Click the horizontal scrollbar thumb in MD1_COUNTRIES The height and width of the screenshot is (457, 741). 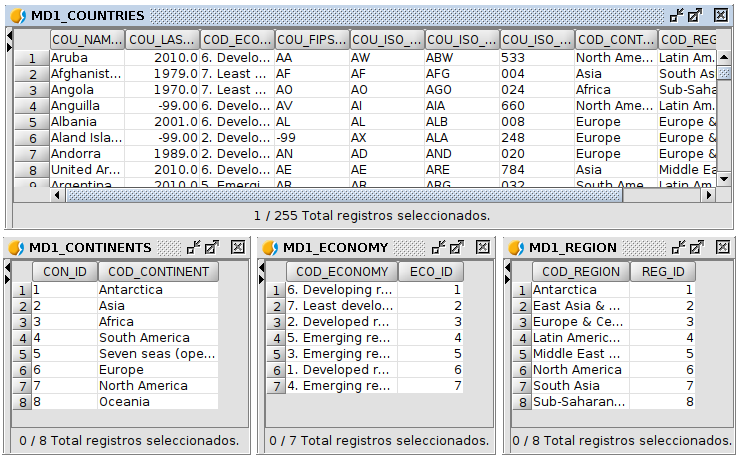(345, 195)
